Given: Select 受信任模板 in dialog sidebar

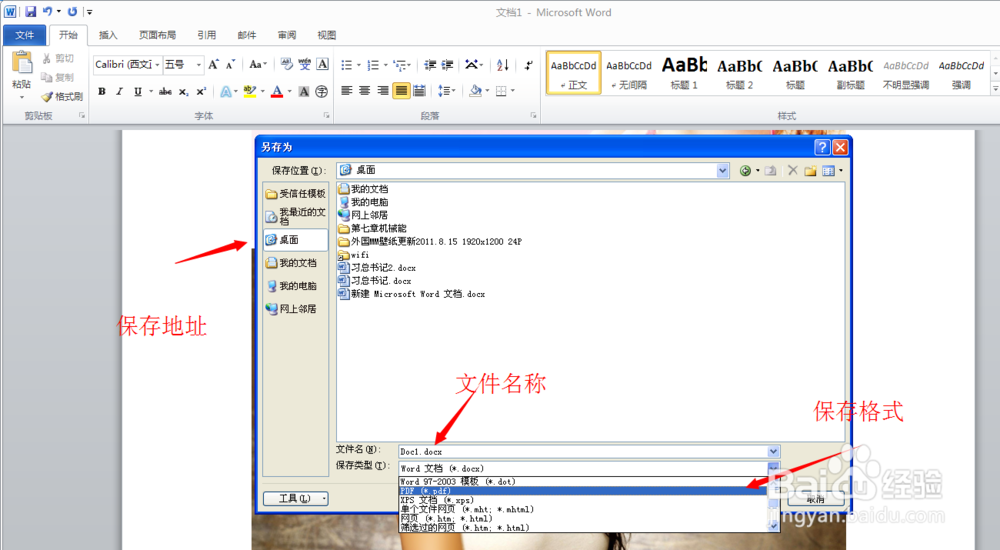Looking at the screenshot, I should point(296,193).
